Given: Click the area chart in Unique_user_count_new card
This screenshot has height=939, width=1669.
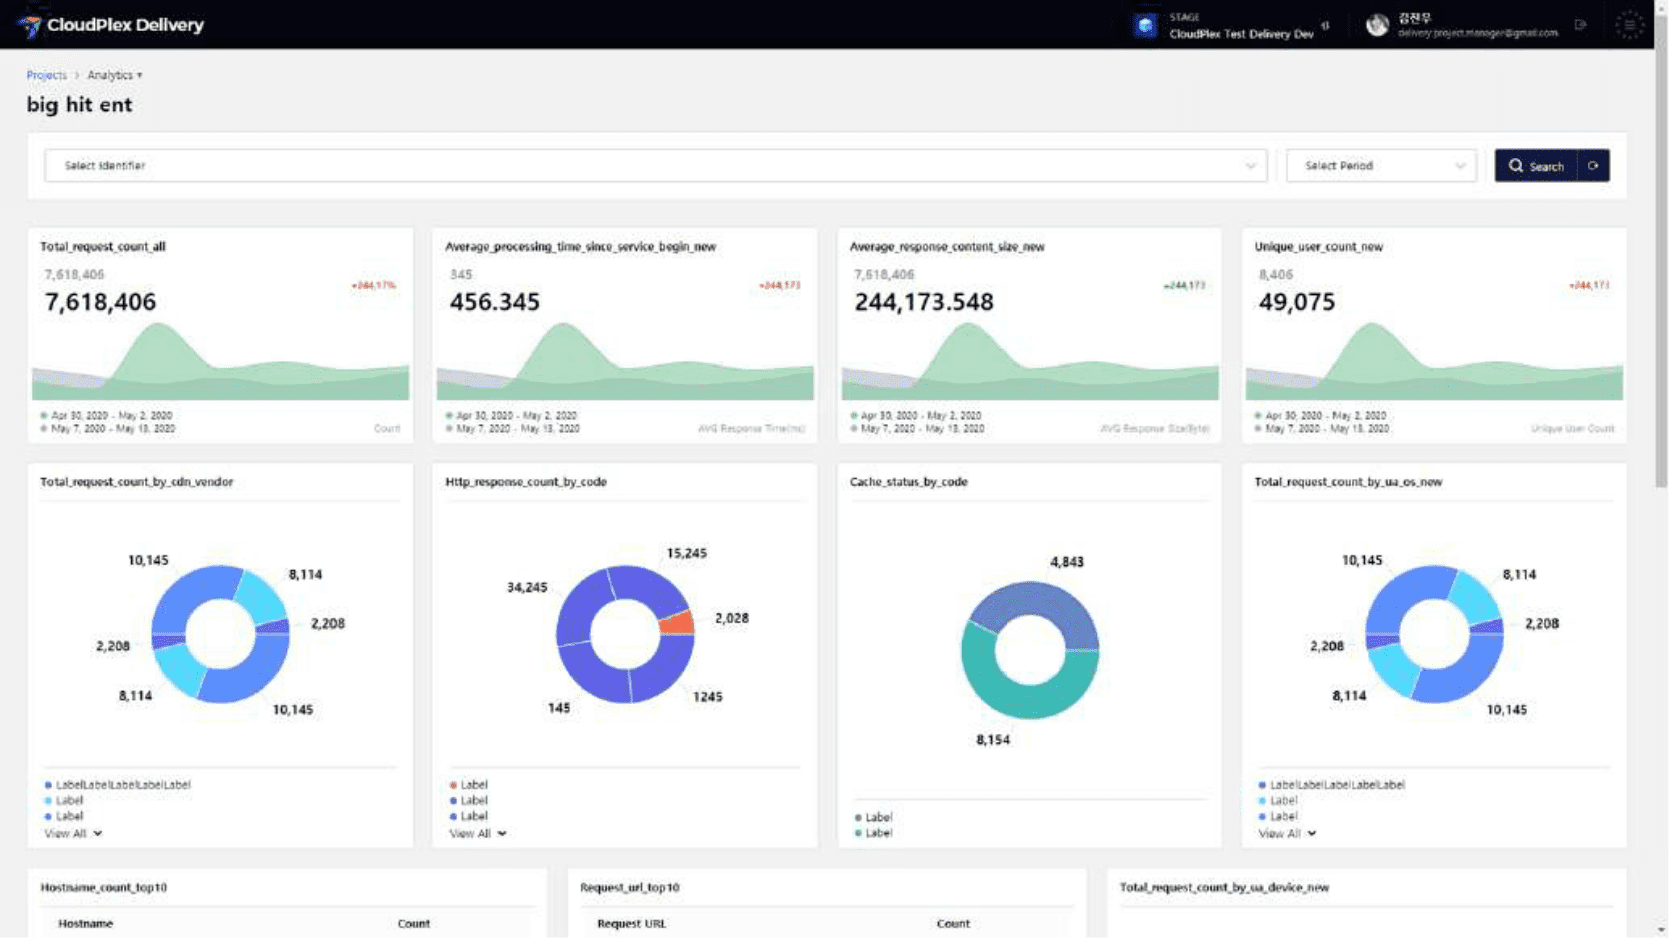Looking at the screenshot, I should pyautogui.click(x=1434, y=361).
